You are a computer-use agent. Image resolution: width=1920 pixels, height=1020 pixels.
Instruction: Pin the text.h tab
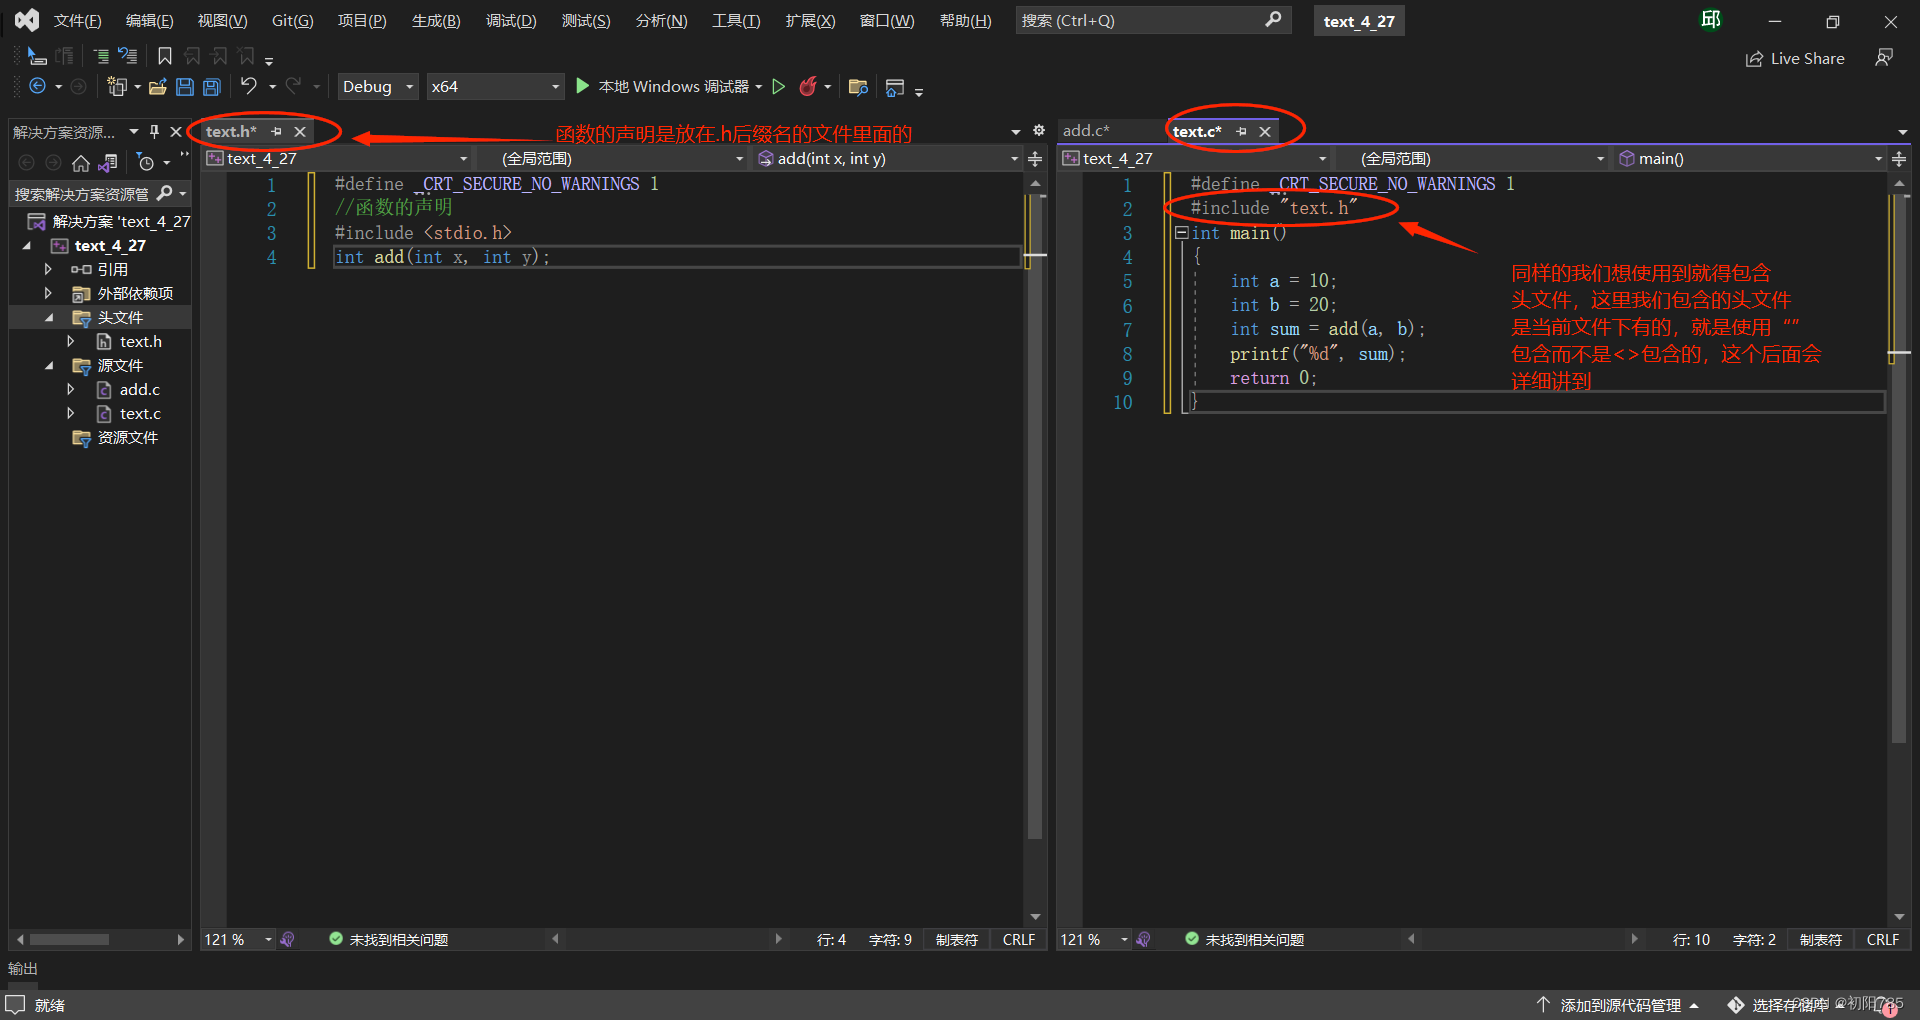pos(277,131)
